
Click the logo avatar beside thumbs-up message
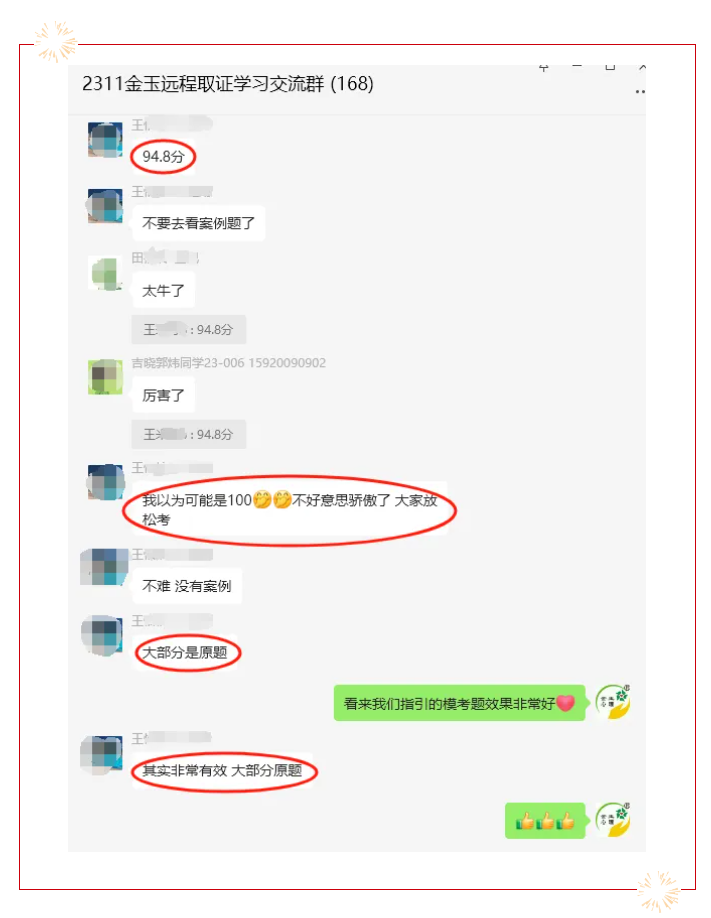click(613, 820)
